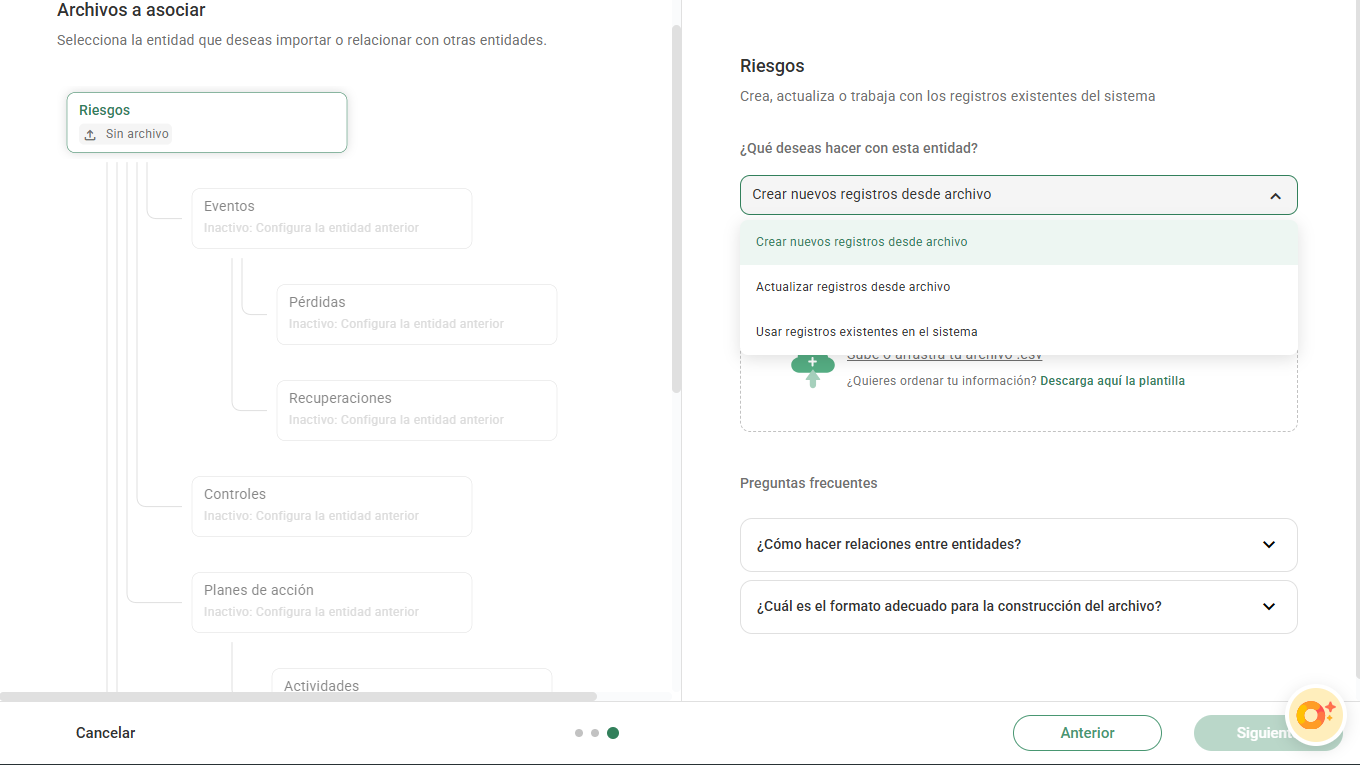Select the Pérdidas entity node

[417, 314]
